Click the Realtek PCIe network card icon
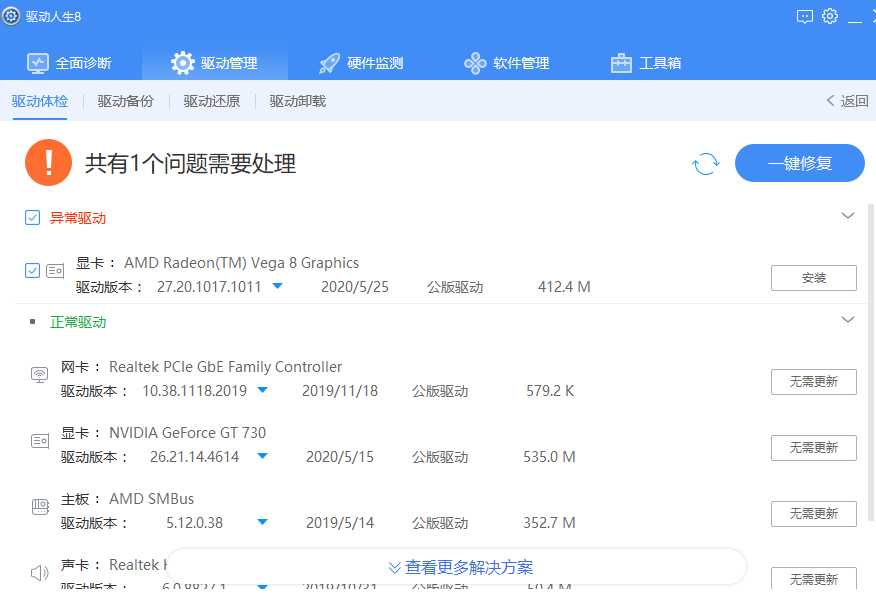 click(40, 374)
